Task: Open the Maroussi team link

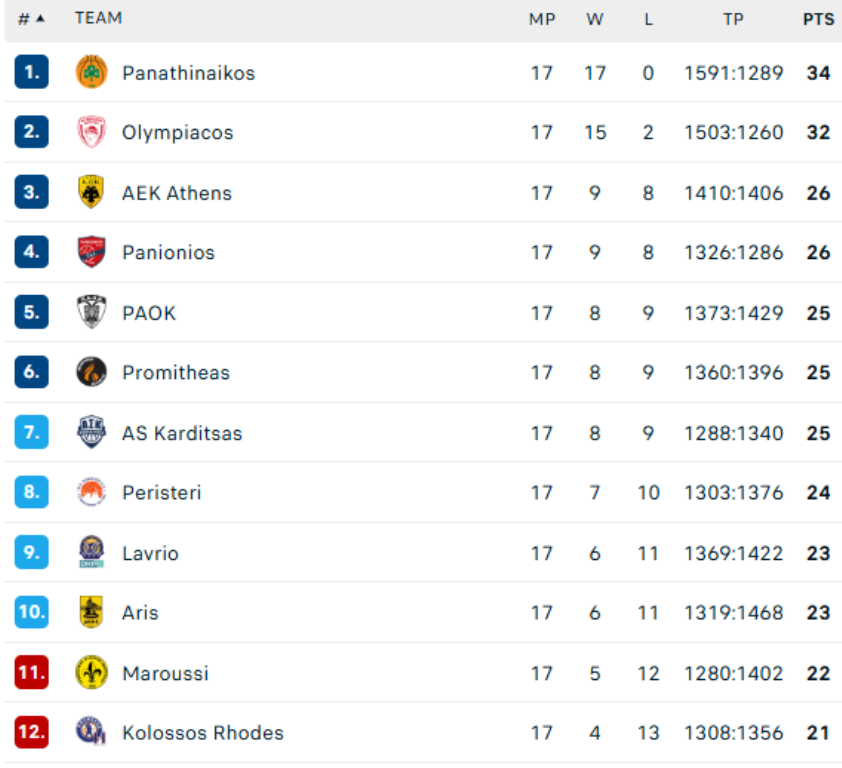Action: (165, 673)
